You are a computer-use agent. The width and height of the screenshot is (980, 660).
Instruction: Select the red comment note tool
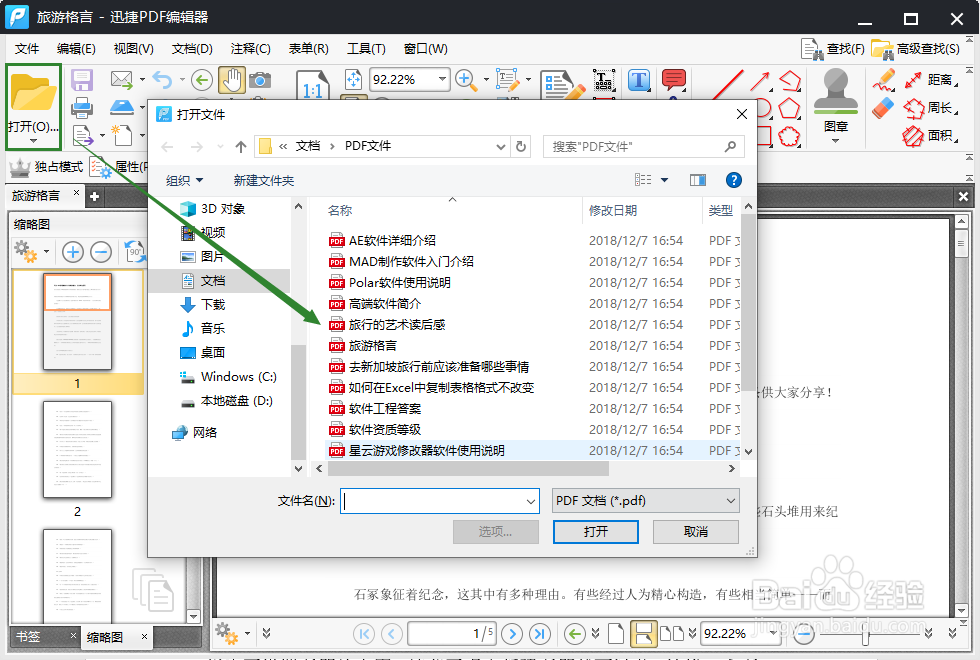pyautogui.click(x=673, y=77)
